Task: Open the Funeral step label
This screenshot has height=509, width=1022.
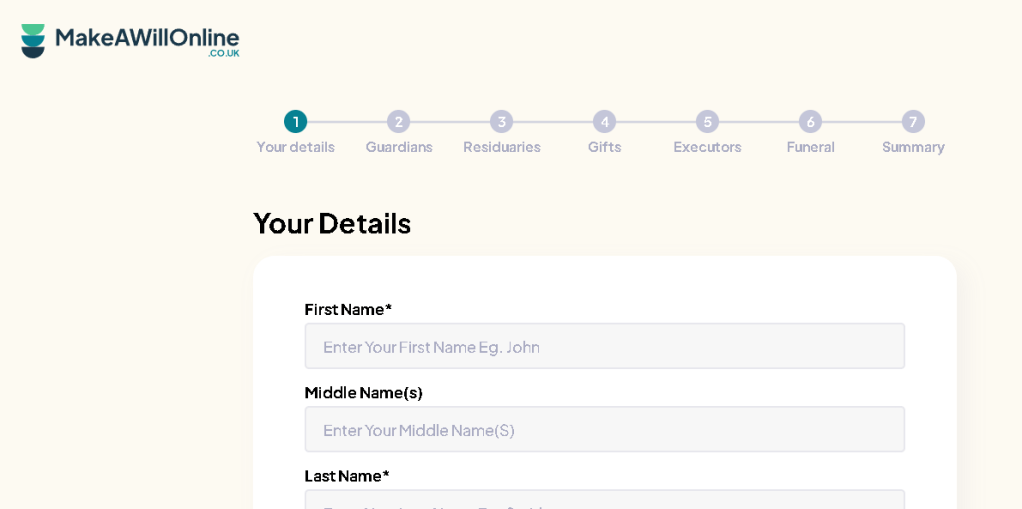Action: (x=810, y=147)
